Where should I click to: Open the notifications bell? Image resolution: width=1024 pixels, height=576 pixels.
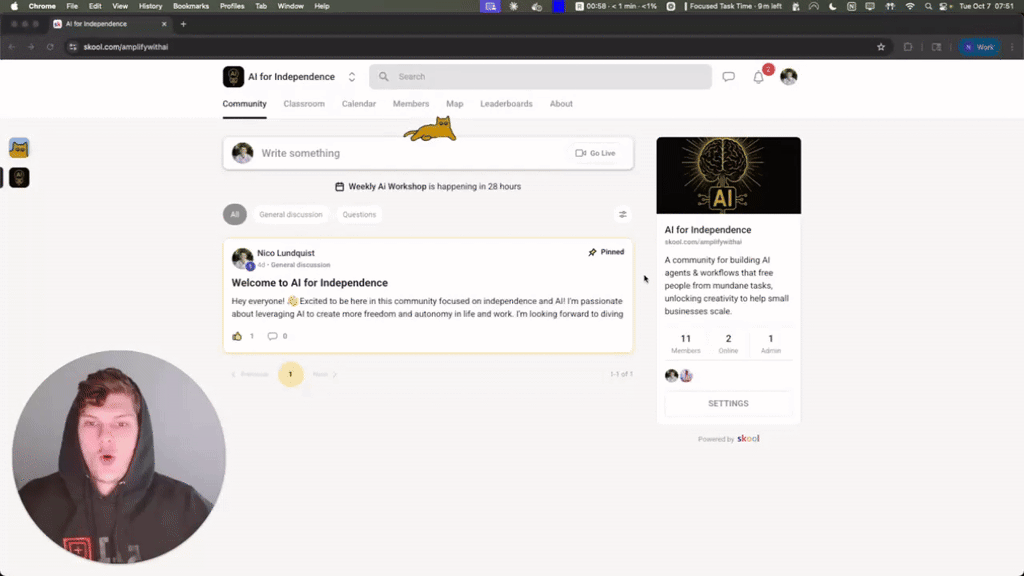point(758,77)
